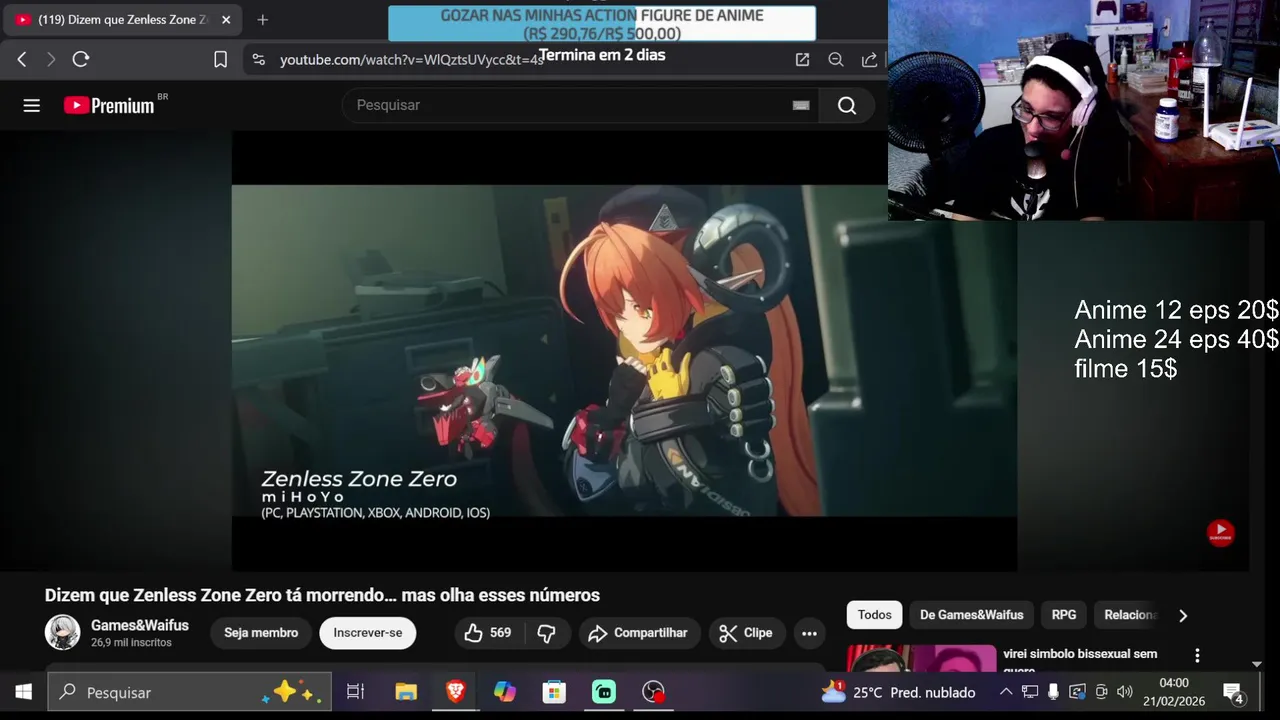Screen dimensions: 1280x720
Task: Open the green app icon beside Microsoft Store in the taskbar
Action: pyautogui.click(x=604, y=692)
